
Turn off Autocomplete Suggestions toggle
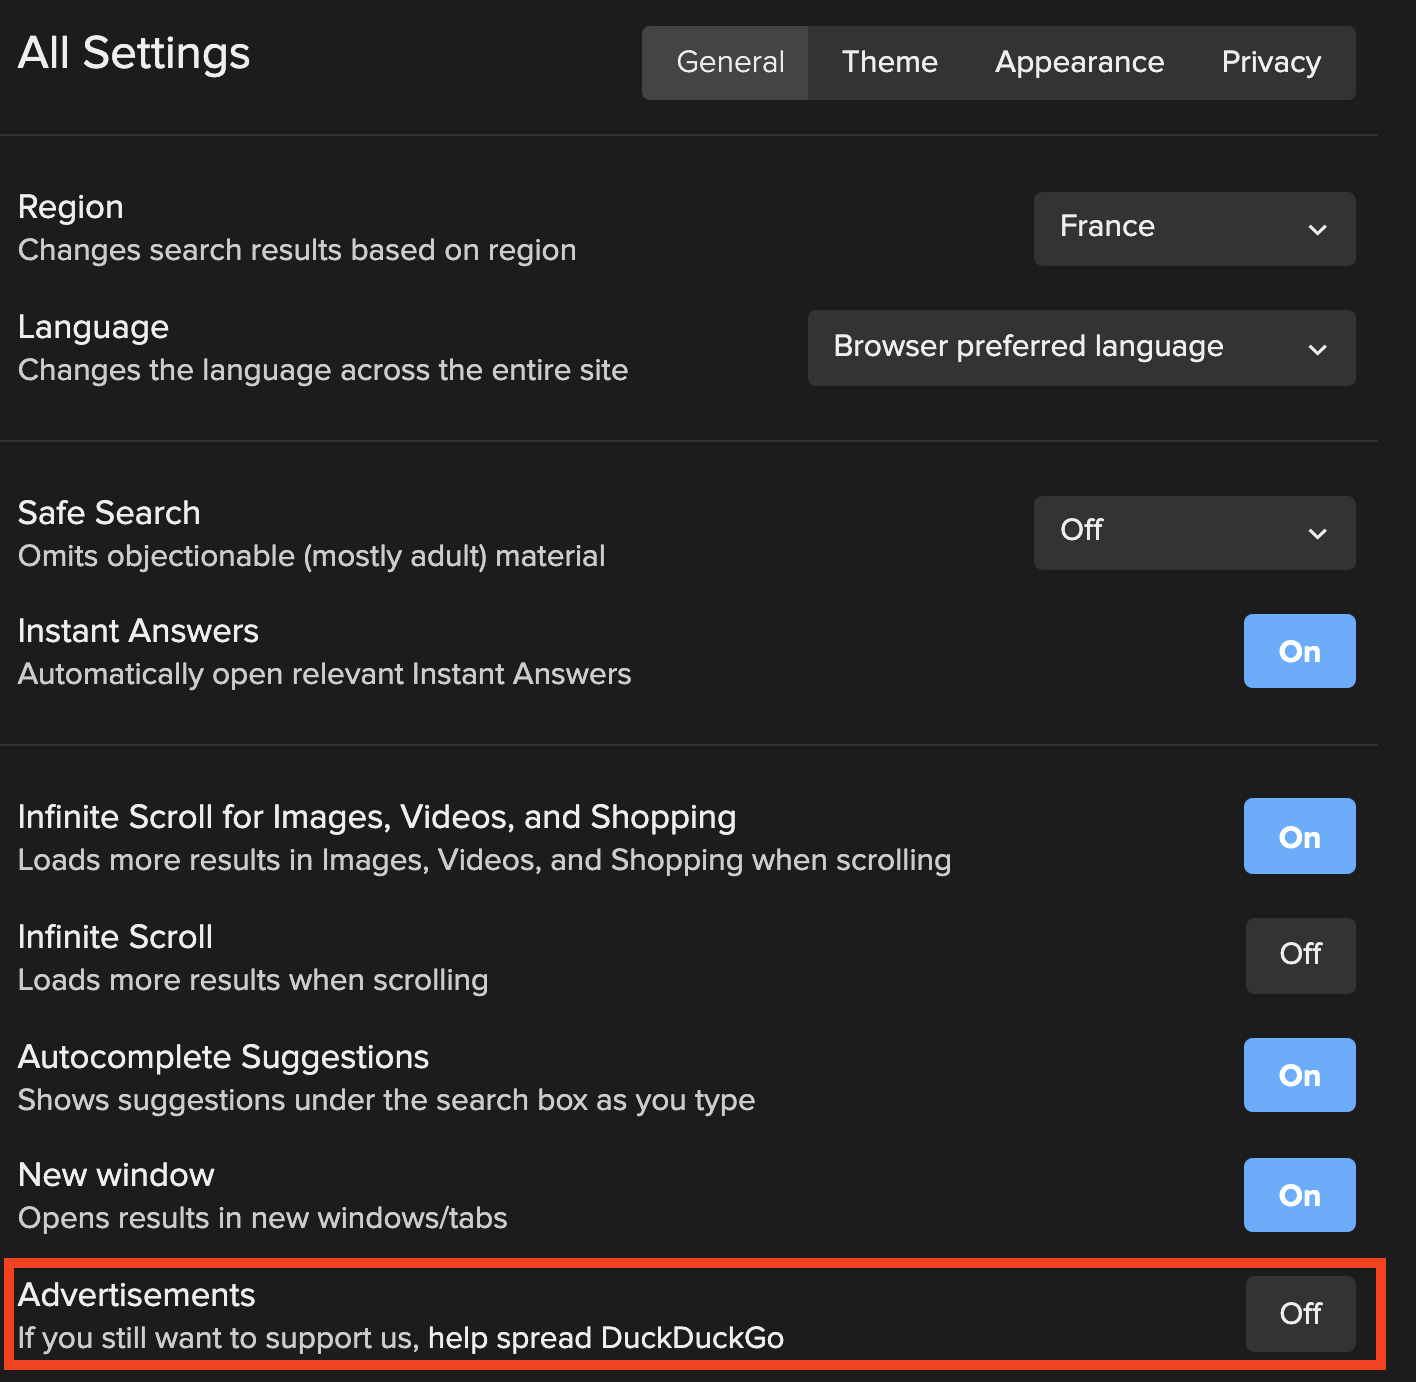click(x=1299, y=1075)
